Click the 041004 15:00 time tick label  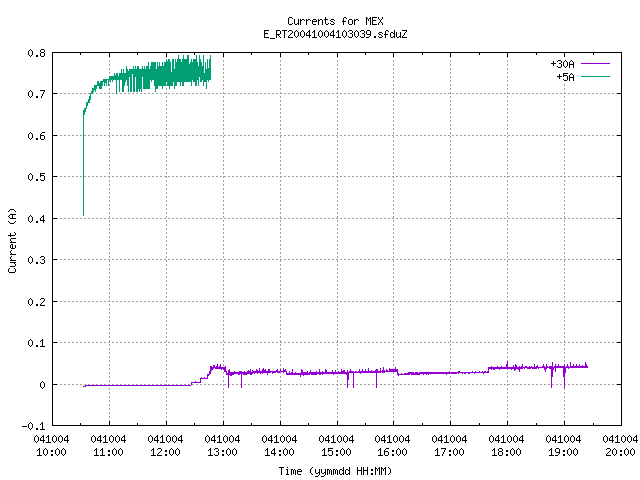tap(336, 446)
